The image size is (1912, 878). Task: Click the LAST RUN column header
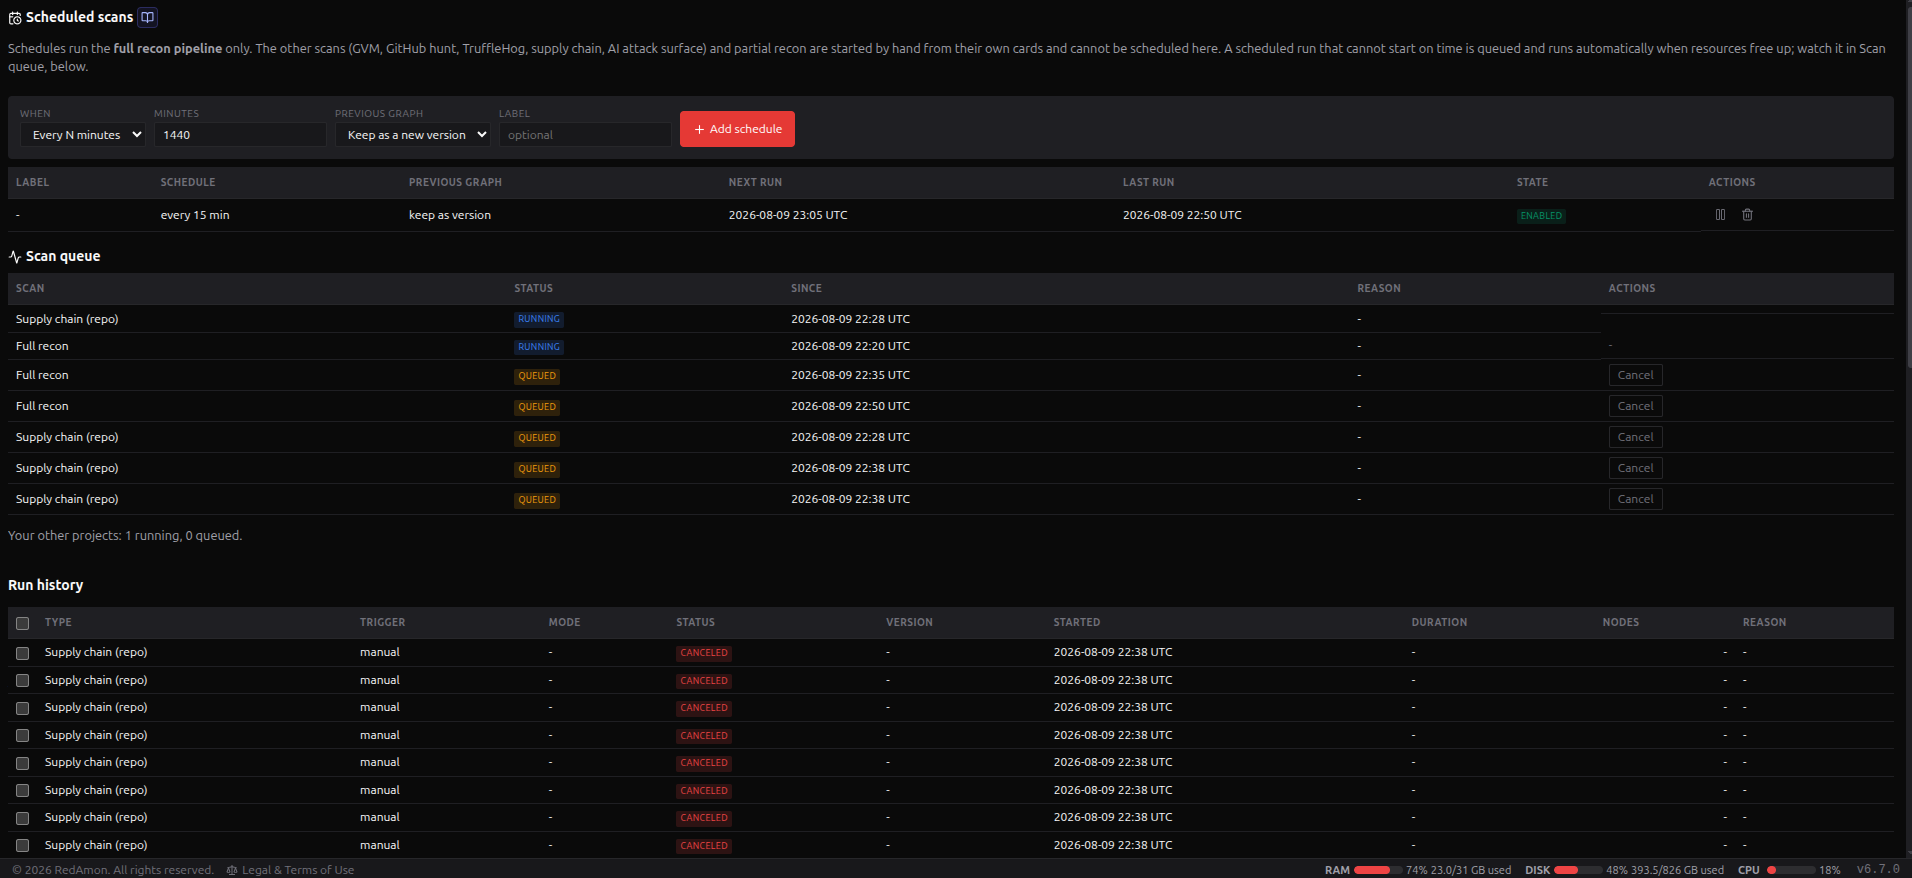coord(1148,182)
